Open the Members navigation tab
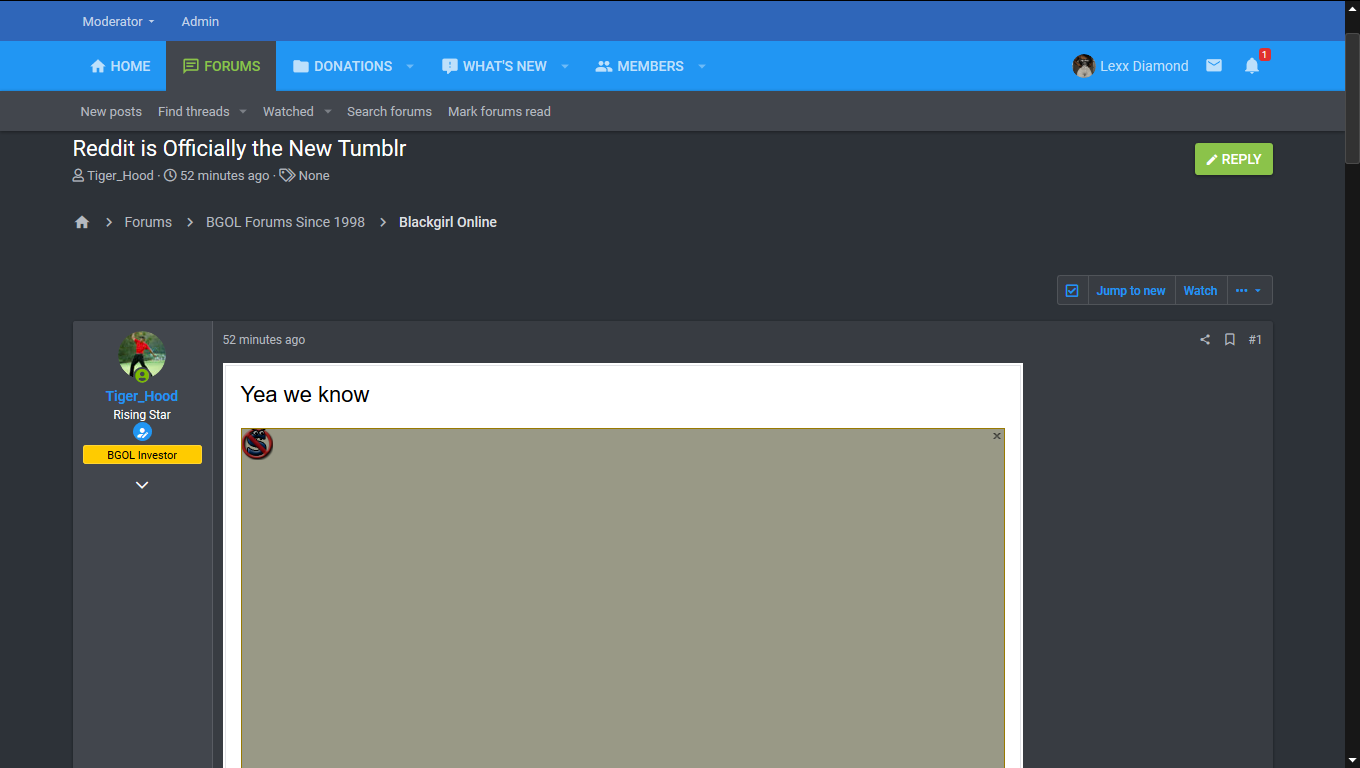Viewport: 1360px width, 768px height. click(x=640, y=66)
